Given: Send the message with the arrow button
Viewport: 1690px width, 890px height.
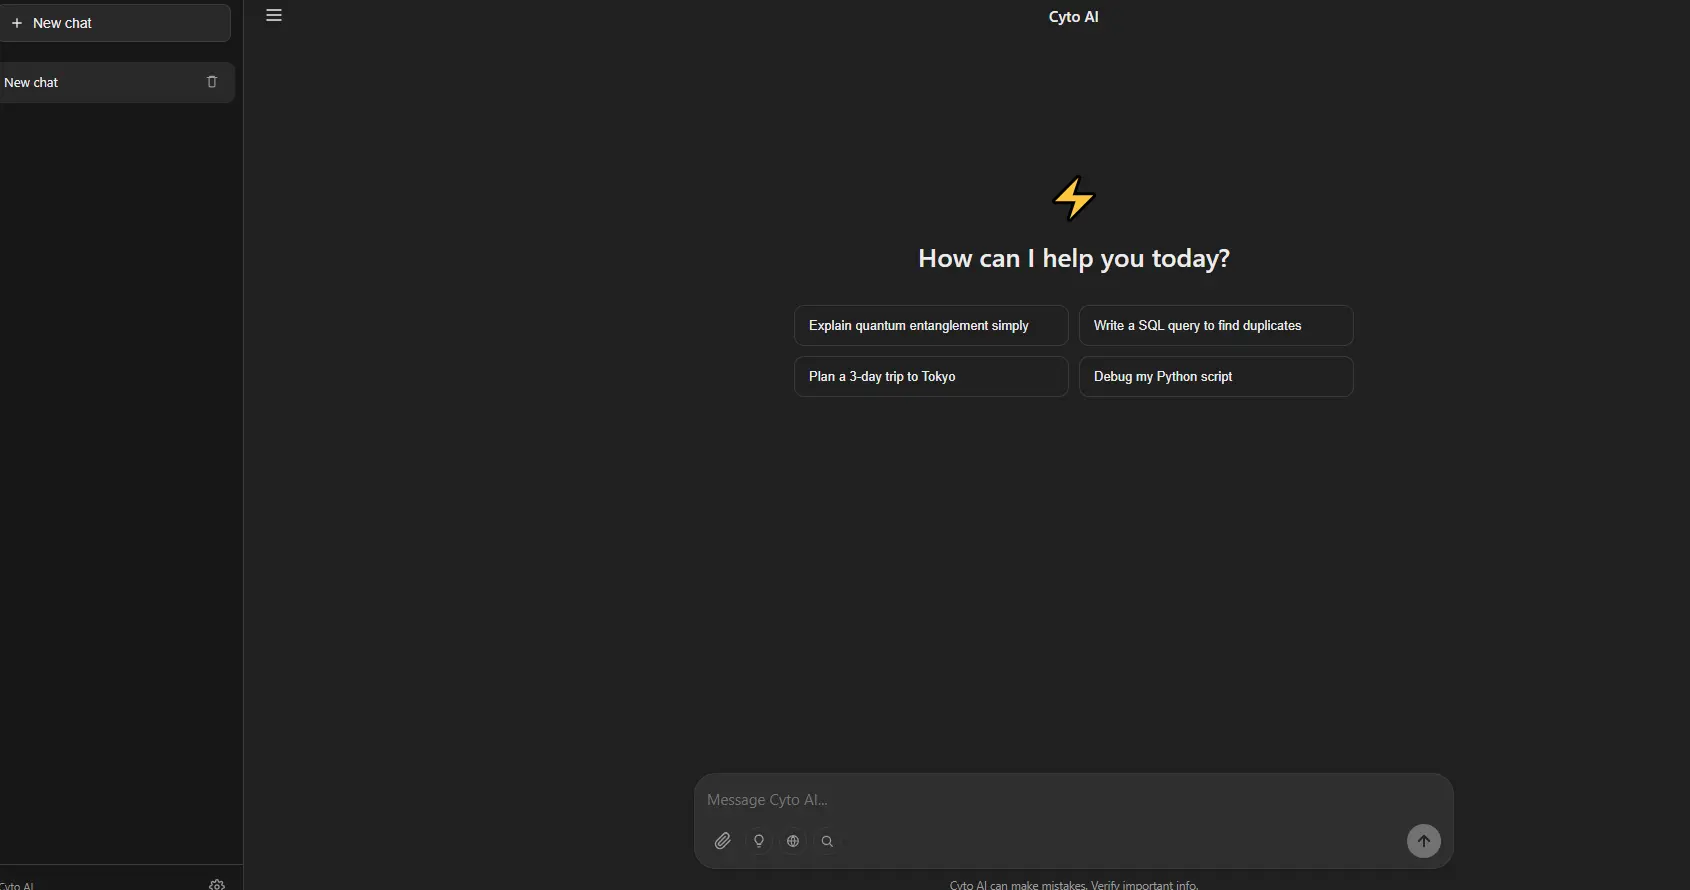Looking at the screenshot, I should point(1424,841).
